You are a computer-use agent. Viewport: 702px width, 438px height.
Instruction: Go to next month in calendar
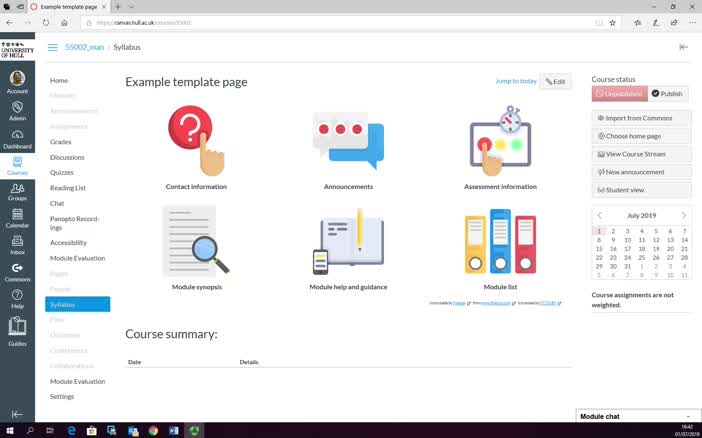tap(684, 215)
